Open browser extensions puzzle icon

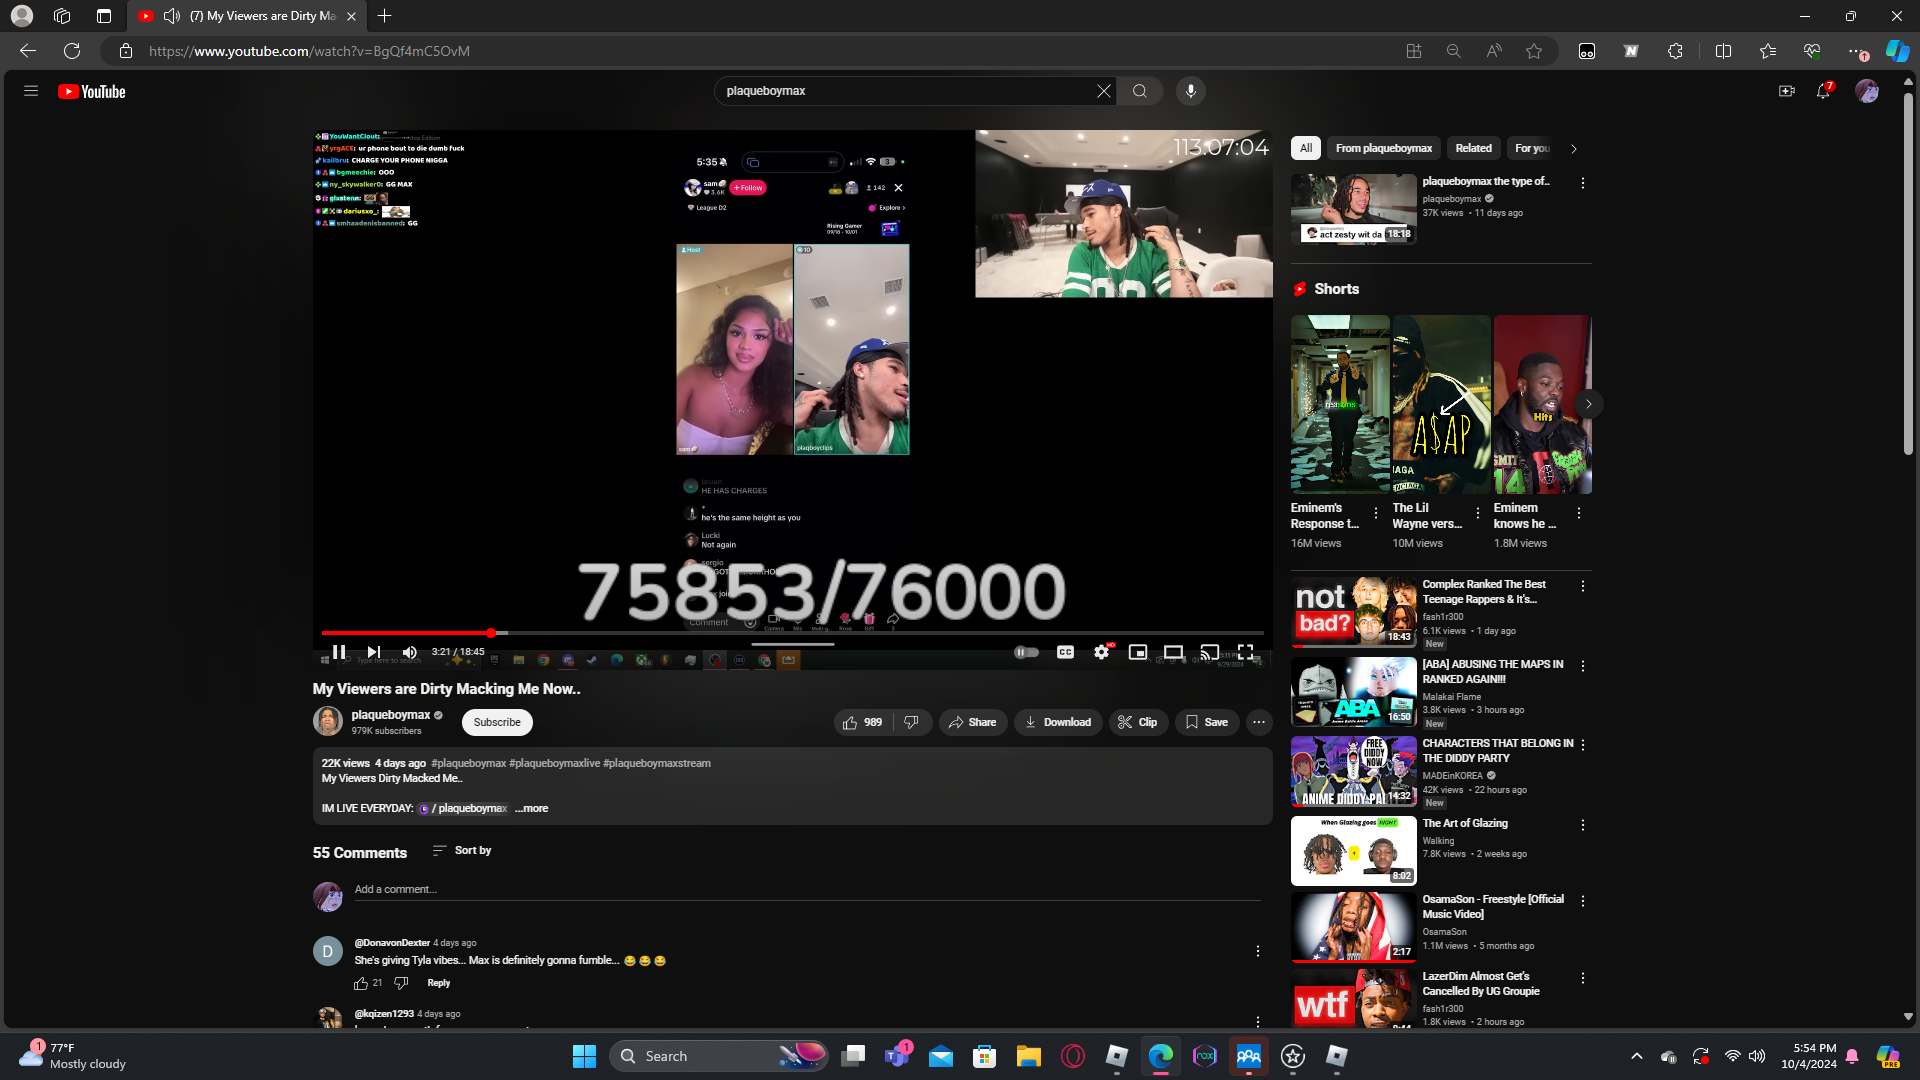pyautogui.click(x=1675, y=51)
